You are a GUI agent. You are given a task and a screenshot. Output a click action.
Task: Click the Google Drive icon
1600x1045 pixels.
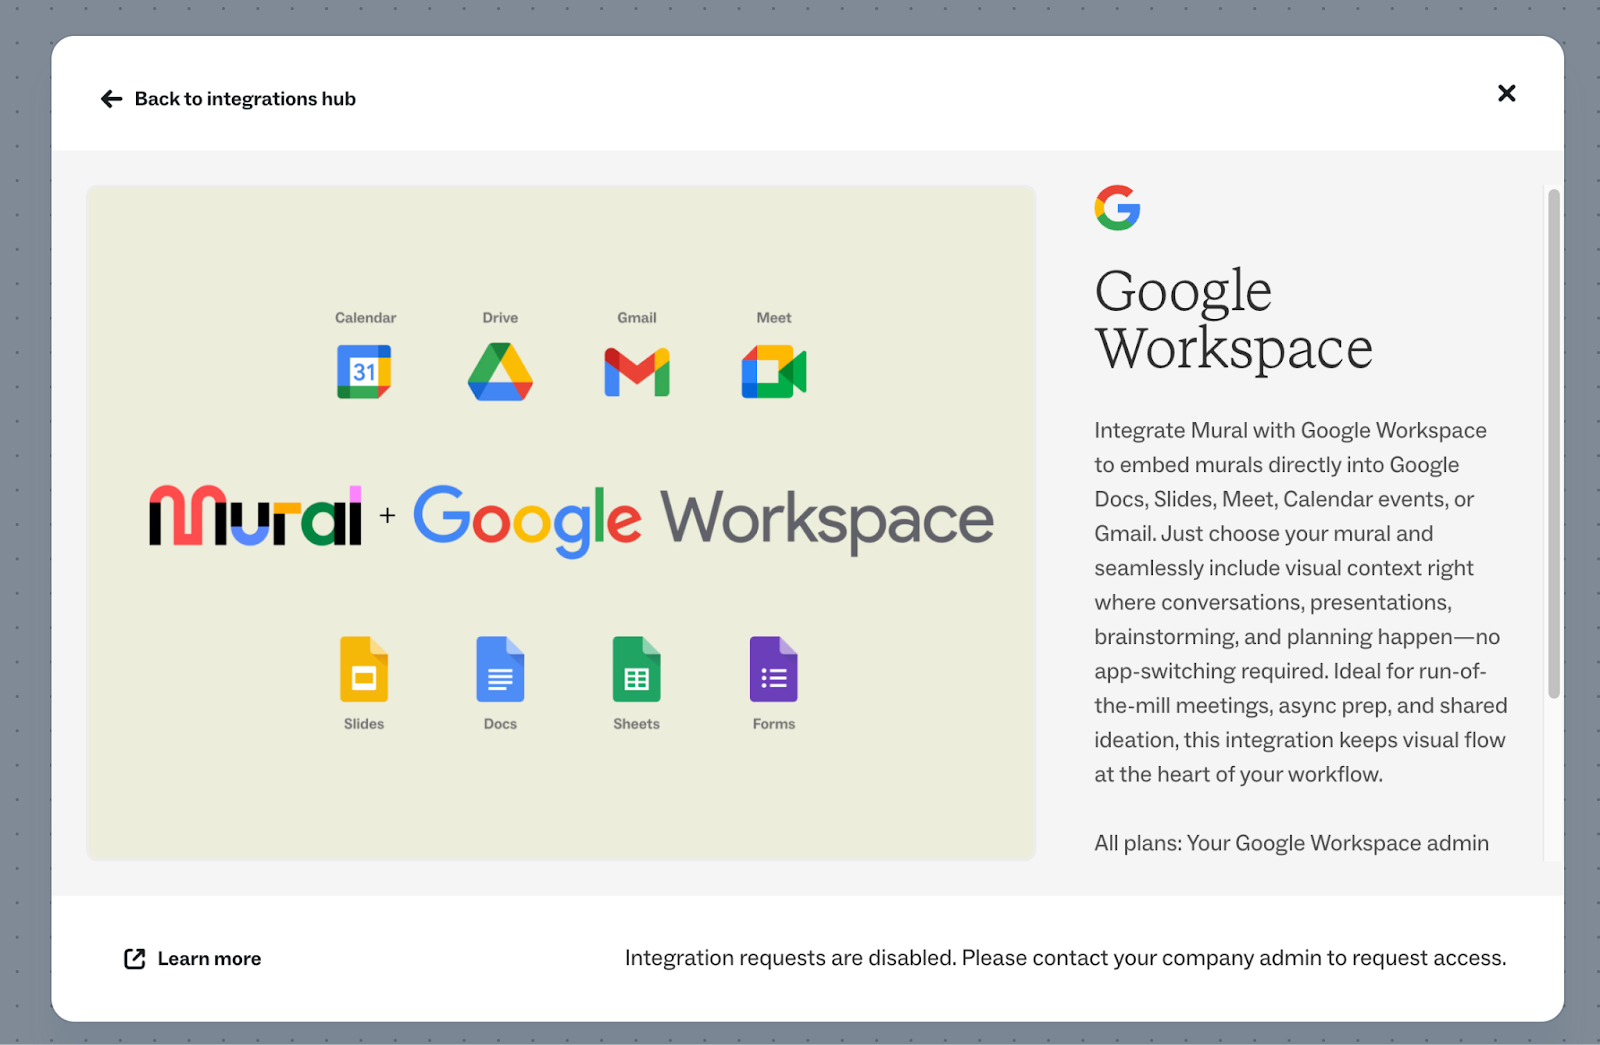pyautogui.click(x=500, y=372)
